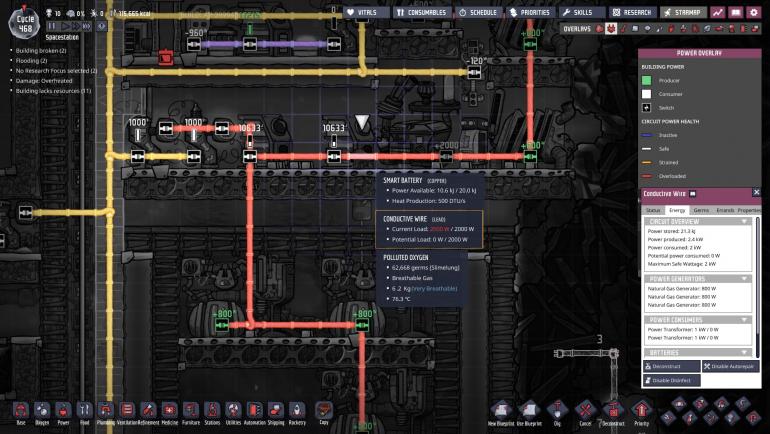This screenshot has width=770, height=434.
Task: Toggle the Oxygen overlay
Action: pos(599,28)
